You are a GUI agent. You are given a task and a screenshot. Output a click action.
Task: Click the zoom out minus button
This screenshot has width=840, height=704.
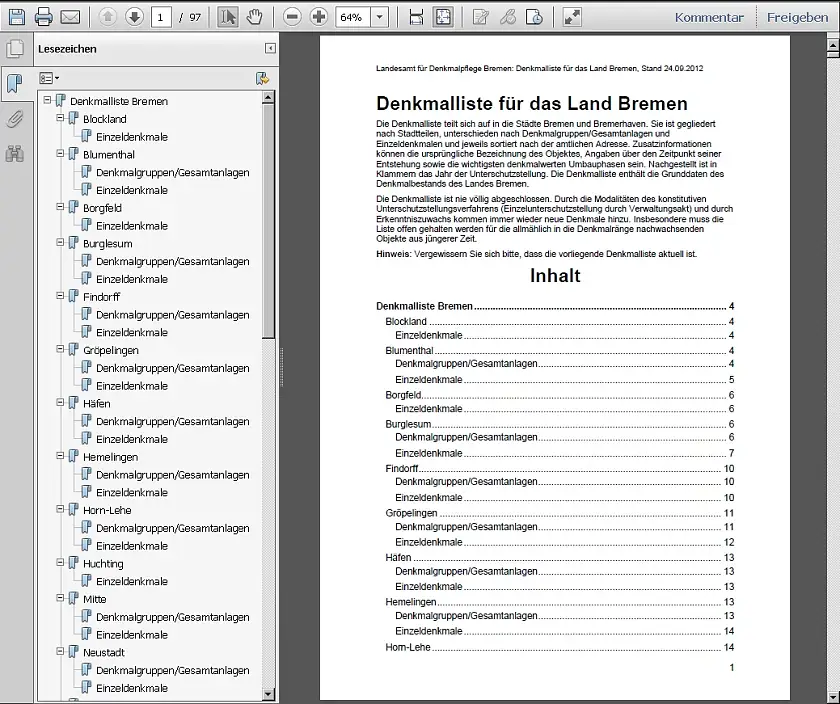click(x=291, y=17)
